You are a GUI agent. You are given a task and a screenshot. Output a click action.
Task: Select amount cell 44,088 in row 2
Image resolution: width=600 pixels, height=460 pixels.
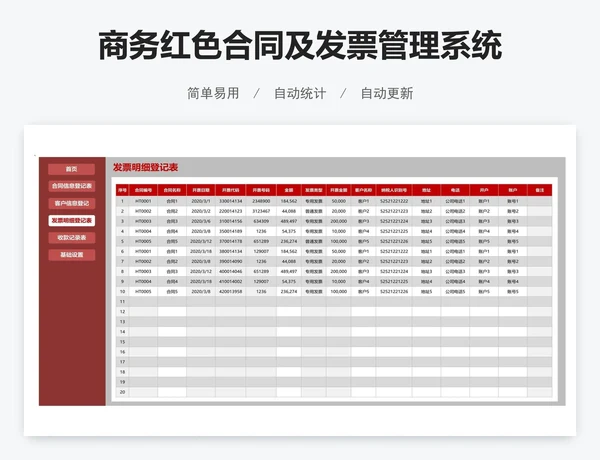click(x=289, y=211)
